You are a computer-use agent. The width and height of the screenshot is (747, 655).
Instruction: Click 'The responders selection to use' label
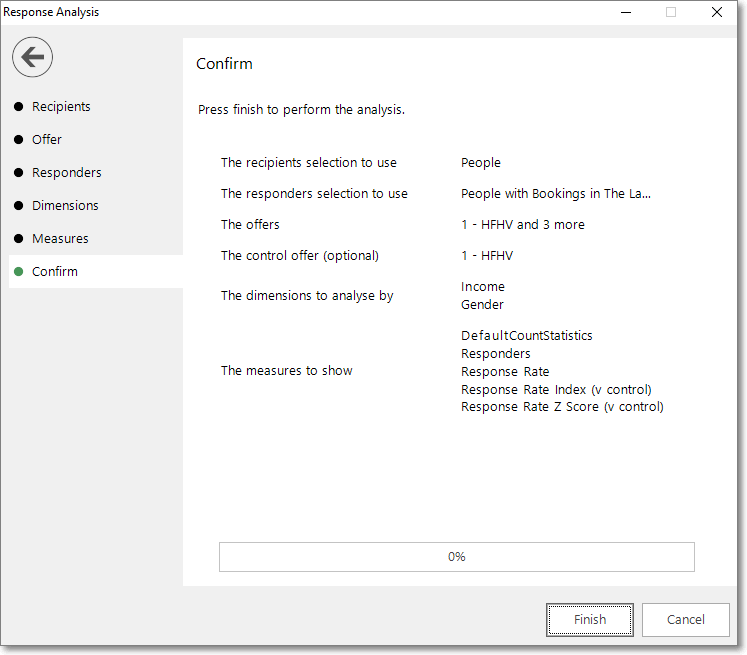click(314, 194)
